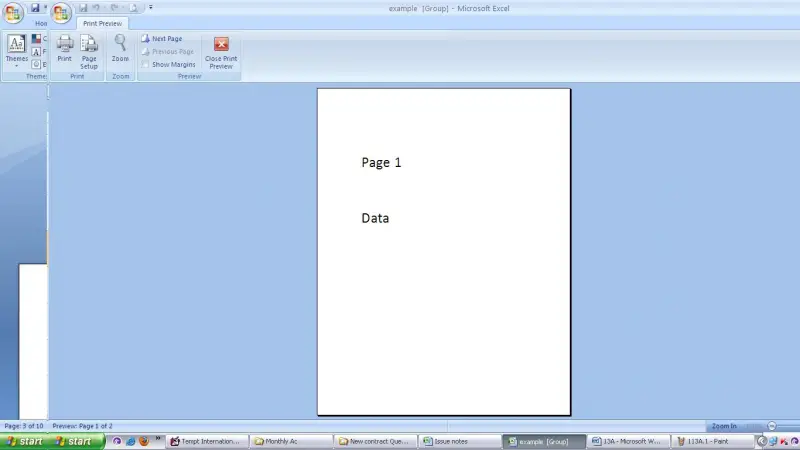This screenshot has width=800, height=450.
Task: Select the Print Preview tab
Action: click(x=103, y=23)
